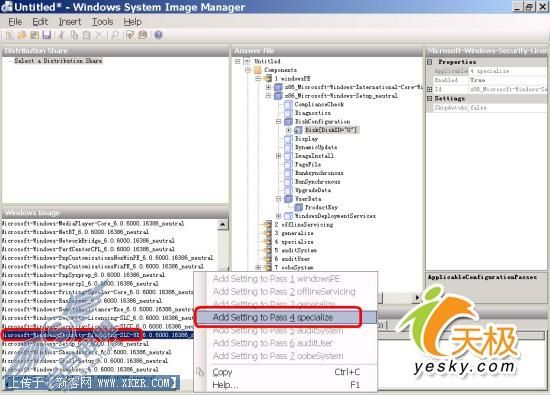This screenshot has width=550, height=395.
Task: Open the Tools menu
Action: pyautogui.click(x=102, y=22)
